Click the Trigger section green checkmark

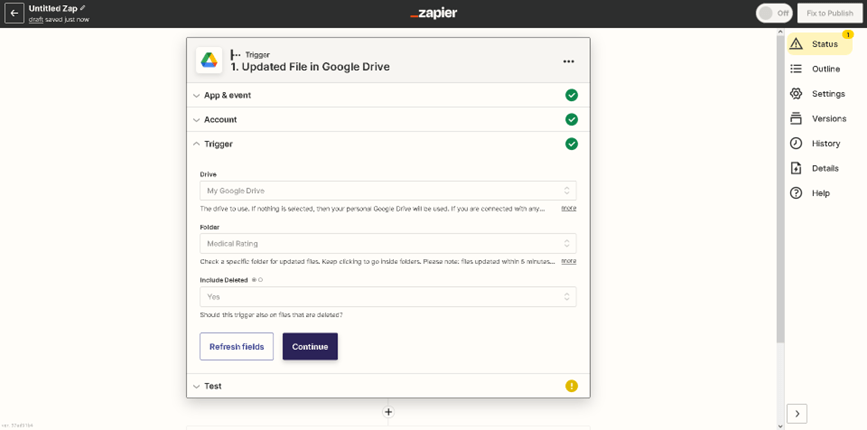tap(571, 144)
